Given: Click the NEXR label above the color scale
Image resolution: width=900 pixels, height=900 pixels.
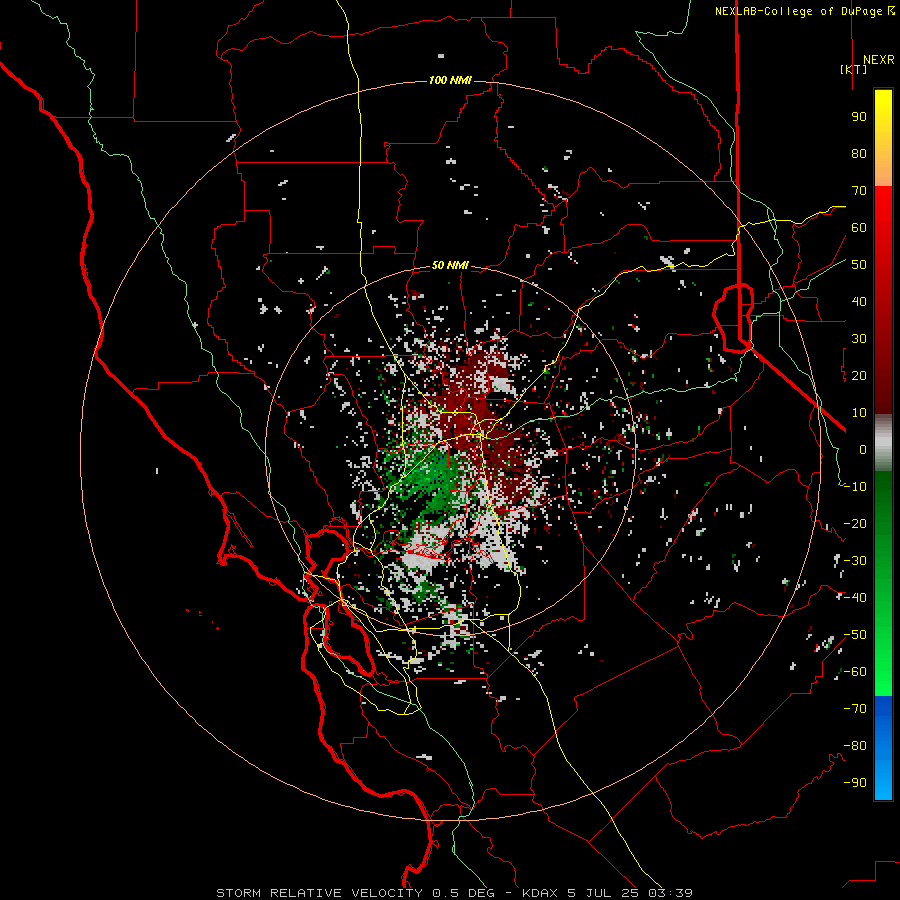Looking at the screenshot, I should (x=879, y=60).
